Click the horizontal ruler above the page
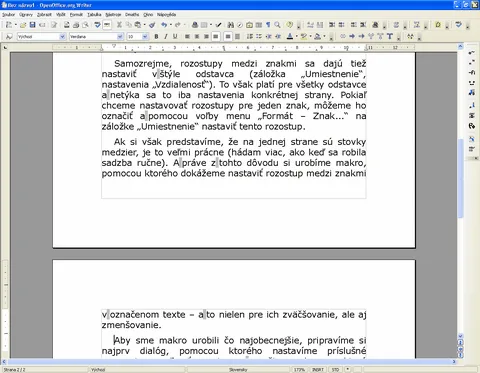 (x=233, y=48)
